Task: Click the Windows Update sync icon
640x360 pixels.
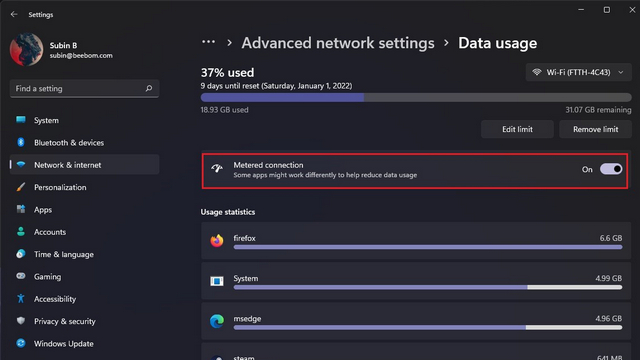Action: click(21, 343)
